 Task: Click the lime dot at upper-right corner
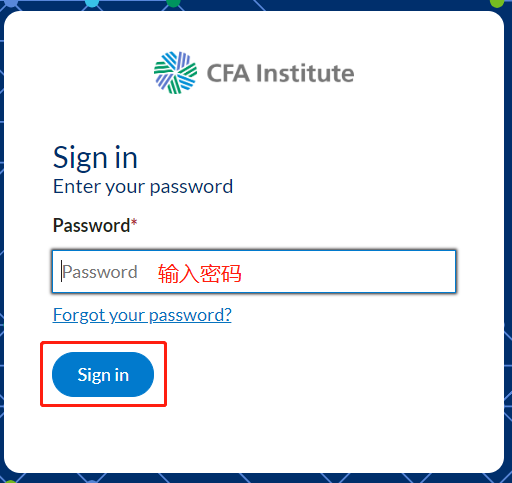pos(497,3)
